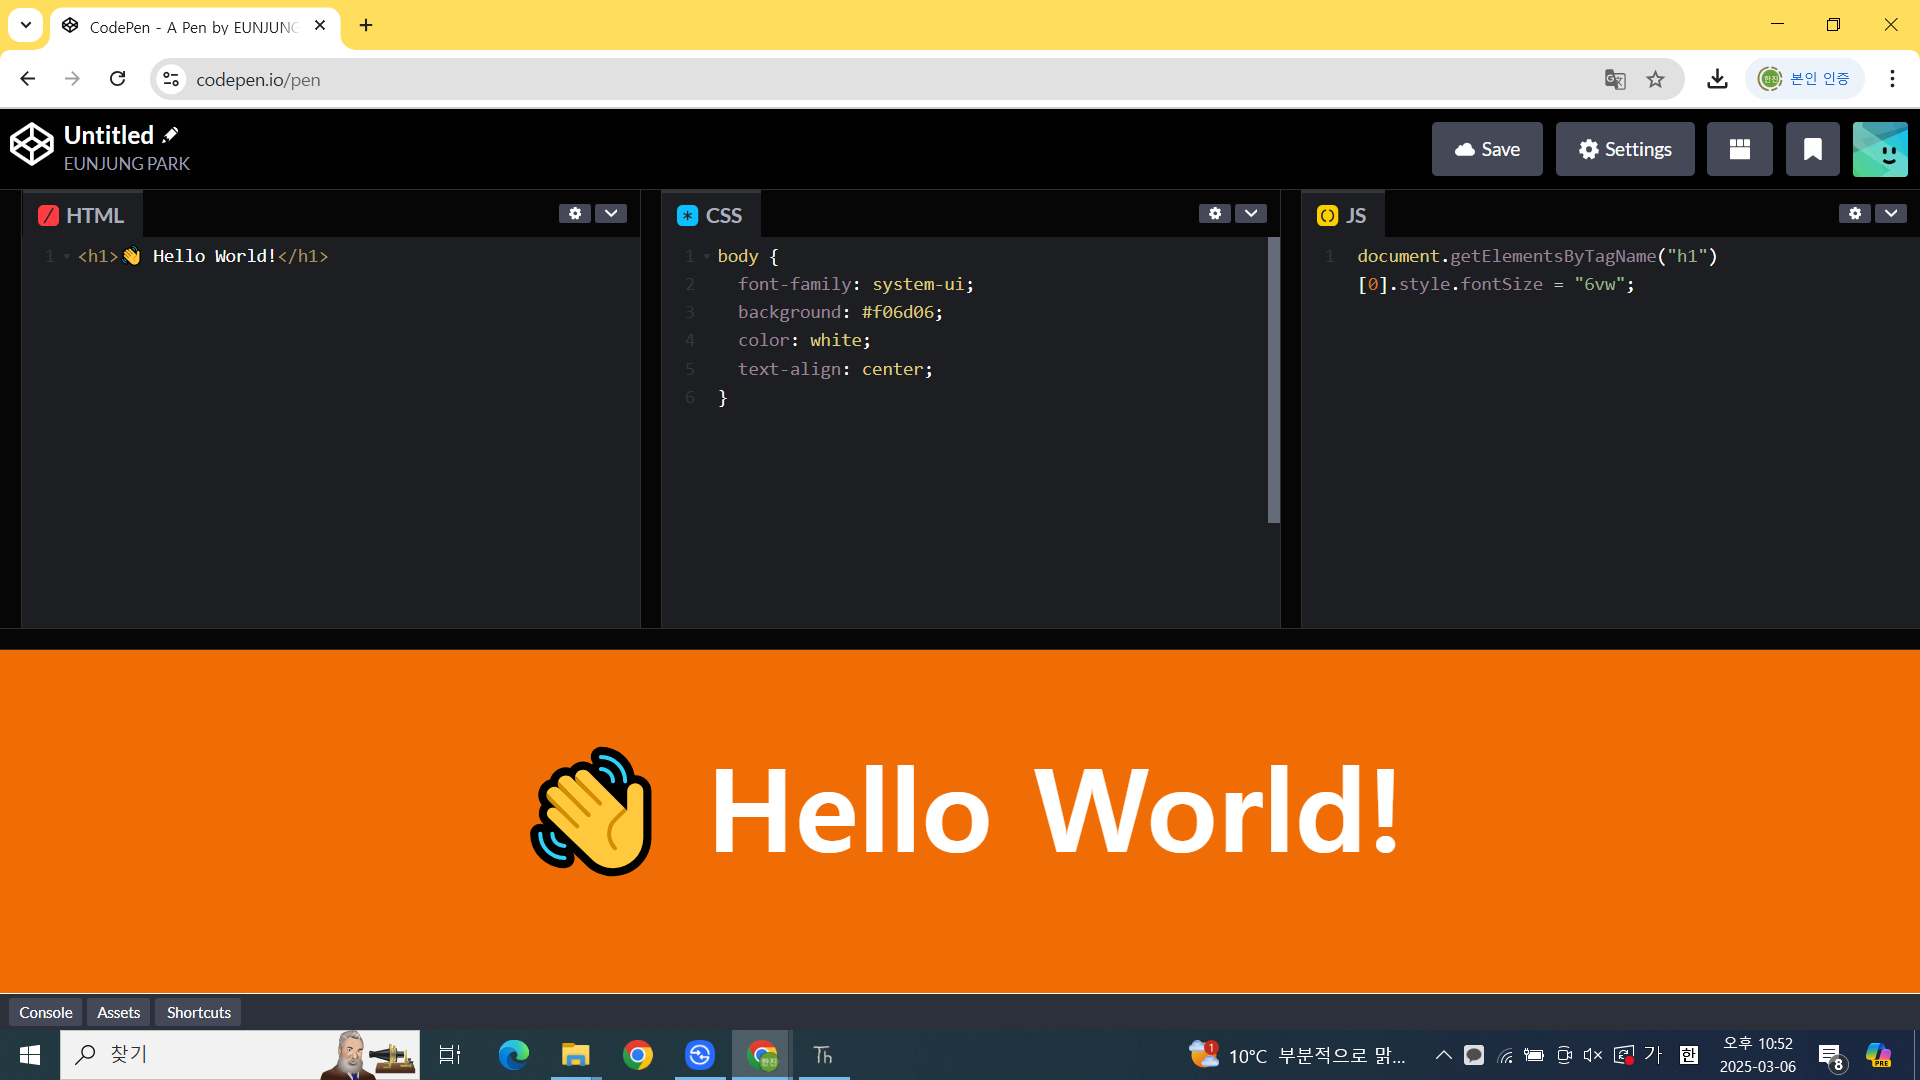Viewport: 1920px width, 1080px height.
Task: Click the EUNJUNG PARK author name
Action: pos(127,163)
